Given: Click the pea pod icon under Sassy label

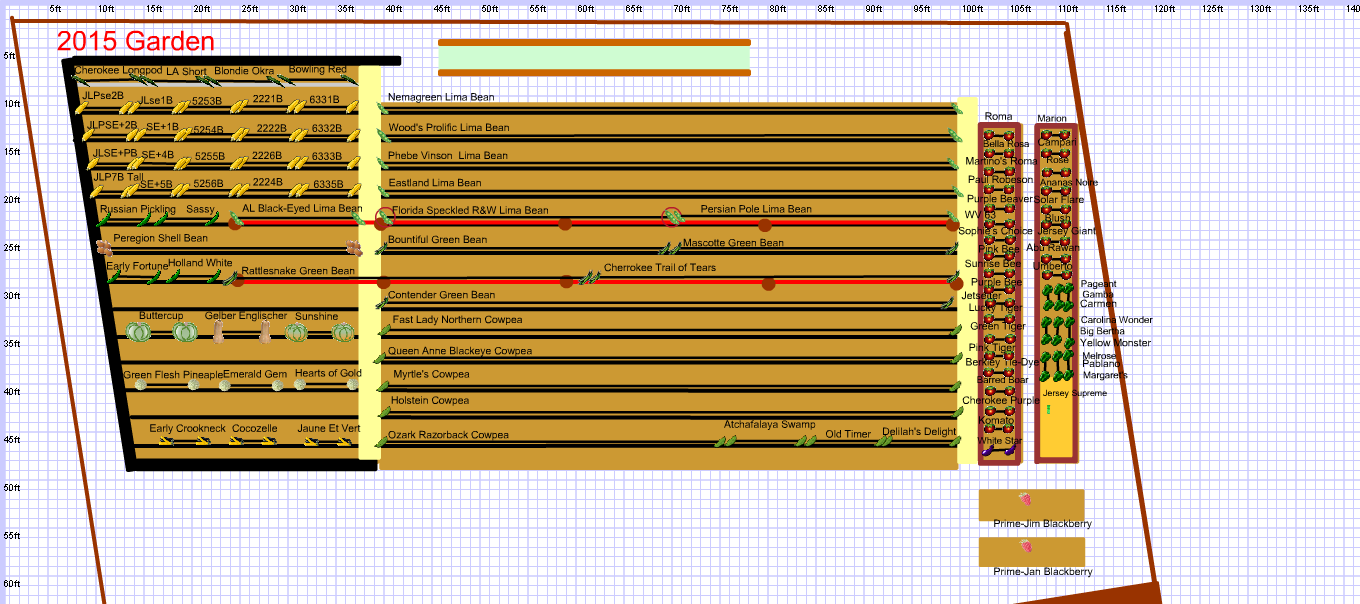Looking at the screenshot, I should [x=211, y=220].
